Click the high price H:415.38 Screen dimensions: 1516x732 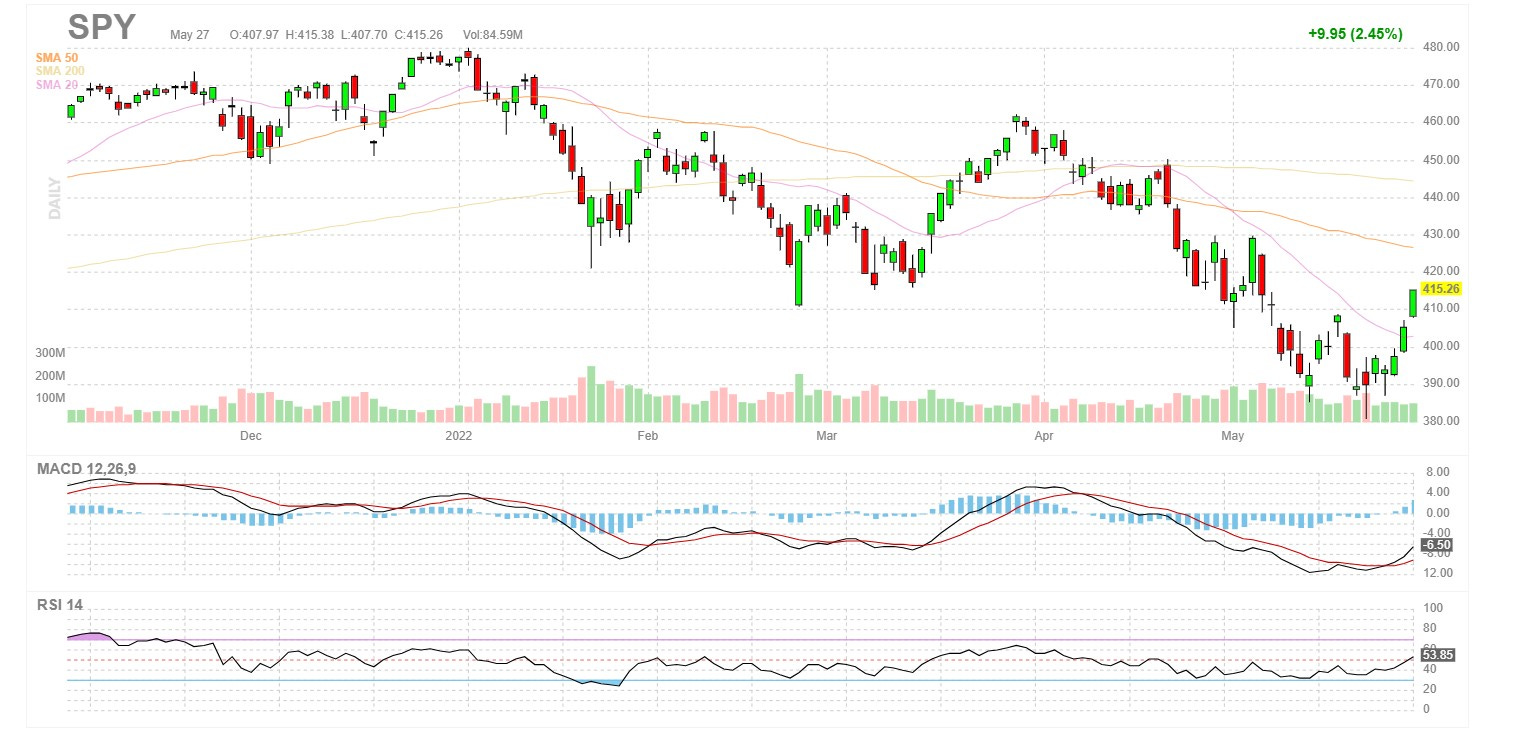click(311, 34)
